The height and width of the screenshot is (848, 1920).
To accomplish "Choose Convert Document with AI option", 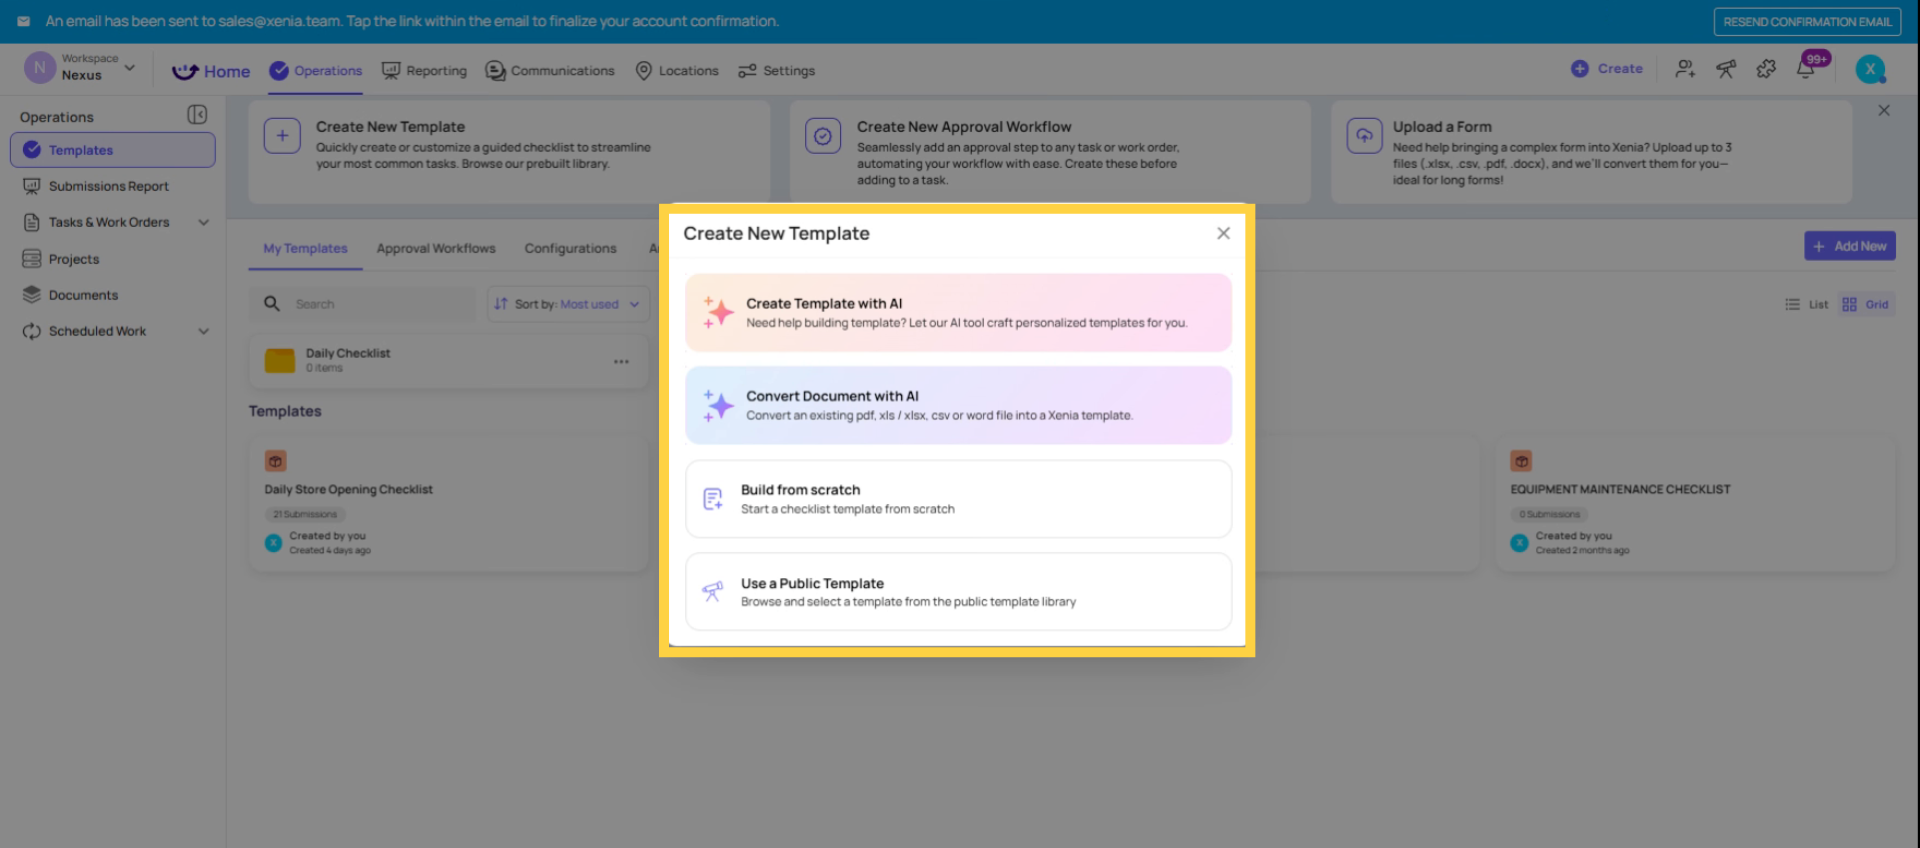I will tap(958, 405).
